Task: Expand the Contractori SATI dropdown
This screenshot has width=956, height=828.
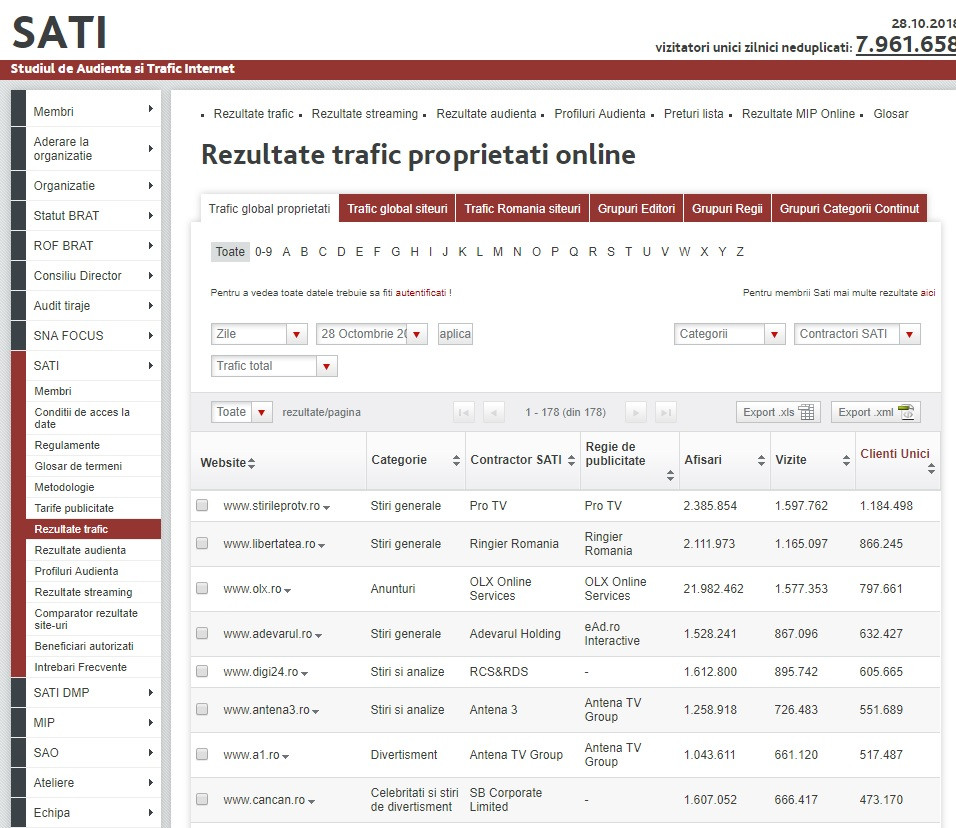Action: point(857,334)
